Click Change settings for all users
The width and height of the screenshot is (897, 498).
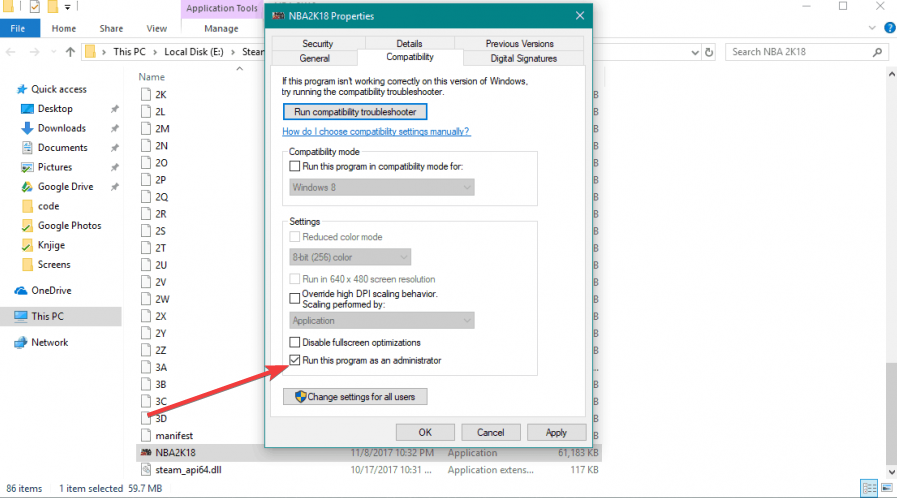pos(355,397)
